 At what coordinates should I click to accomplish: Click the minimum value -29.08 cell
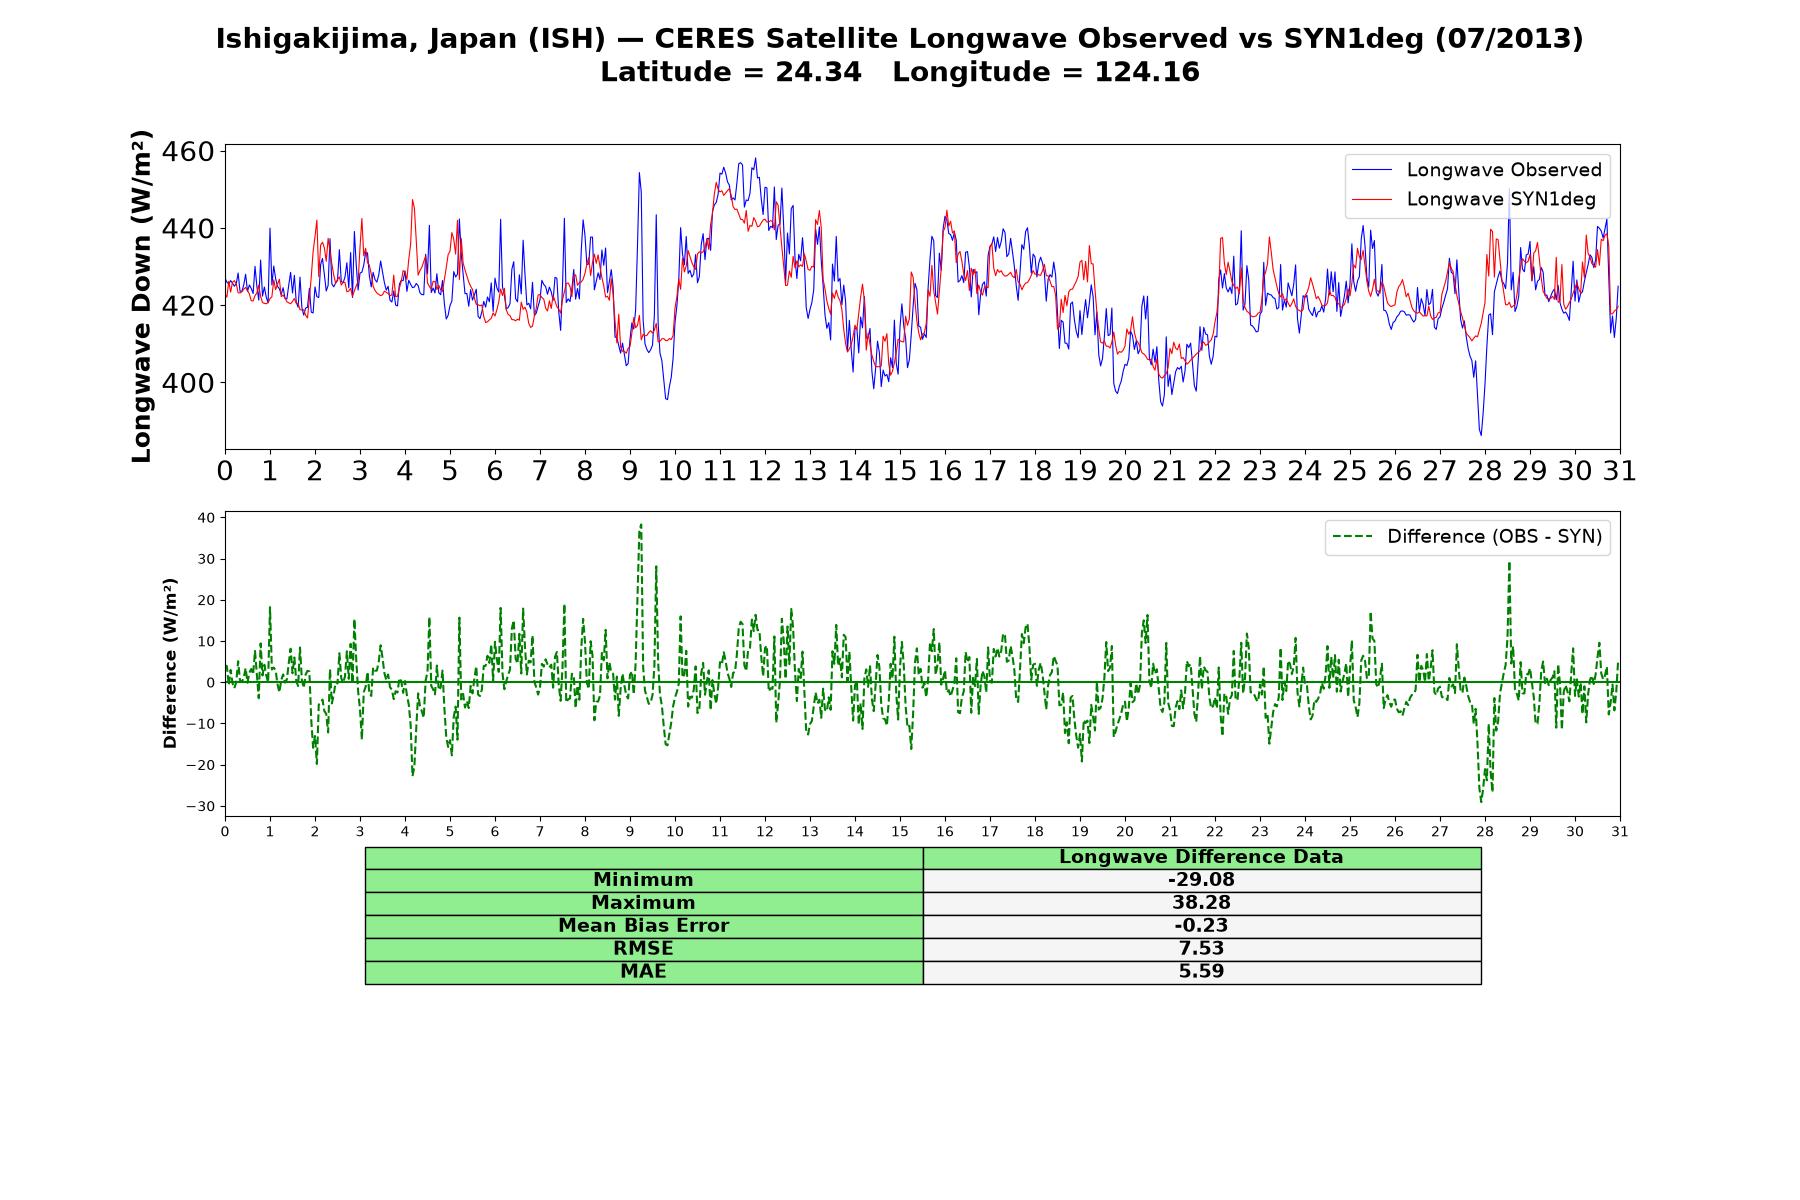coord(1202,880)
